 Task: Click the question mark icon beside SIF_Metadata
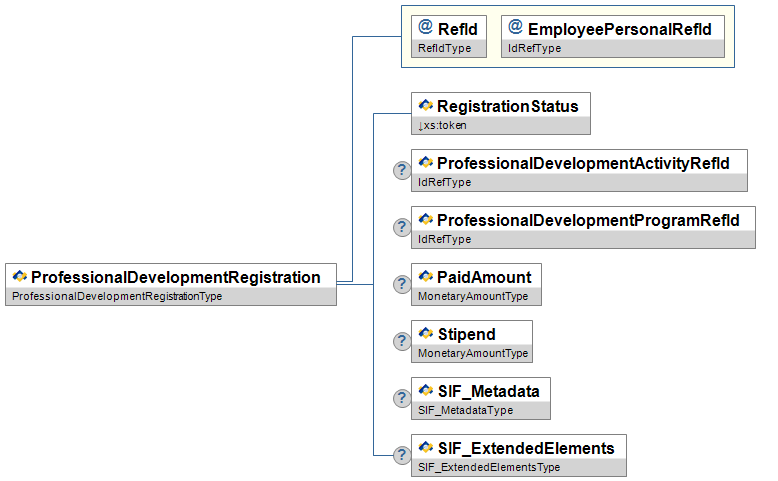(x=401, y=398)
